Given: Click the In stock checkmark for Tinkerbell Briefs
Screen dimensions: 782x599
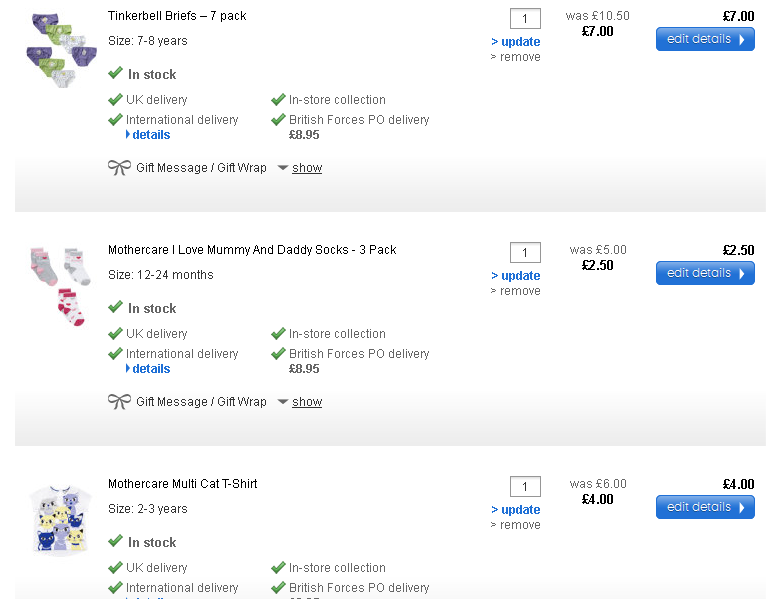Looking at the screenshot, I should 116,73.
